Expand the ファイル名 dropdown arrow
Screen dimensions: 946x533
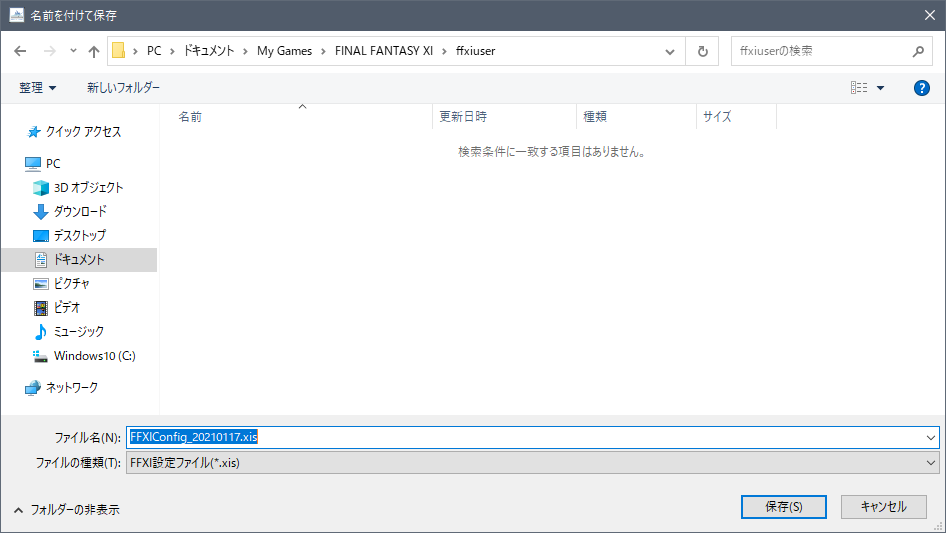[x=930, y=437]
